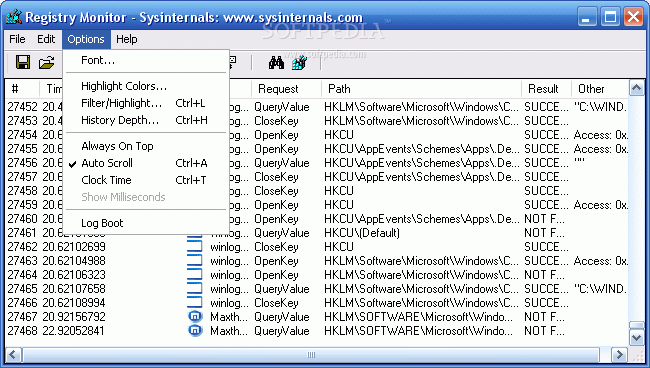Choose Font... from Options menu

pos(146,61)
